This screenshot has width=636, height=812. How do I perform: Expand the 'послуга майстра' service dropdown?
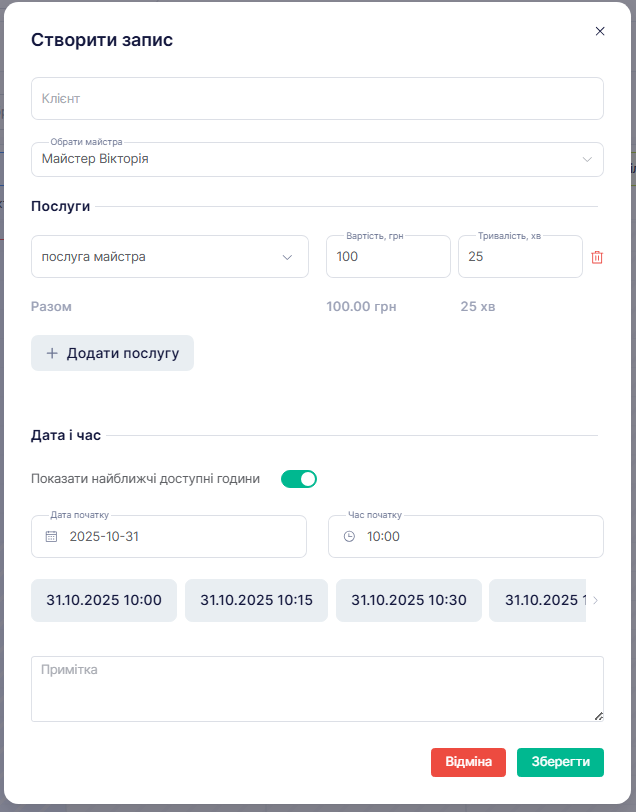pyautogui.click(x=169, y=257)
